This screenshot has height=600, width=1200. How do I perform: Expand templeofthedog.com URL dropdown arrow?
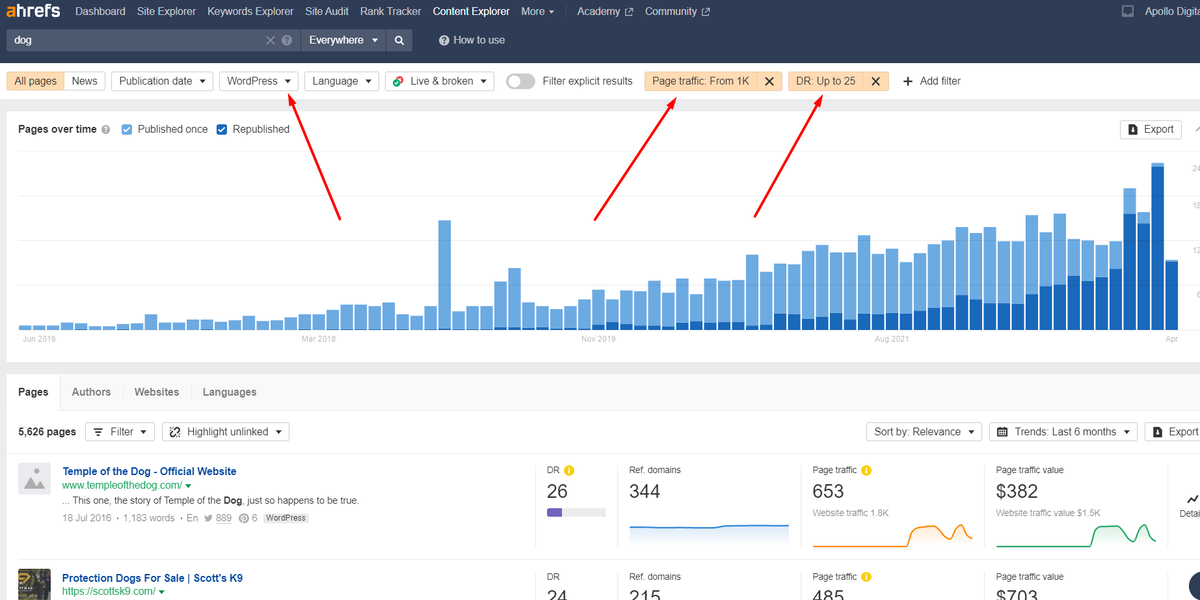click(188, 486)
